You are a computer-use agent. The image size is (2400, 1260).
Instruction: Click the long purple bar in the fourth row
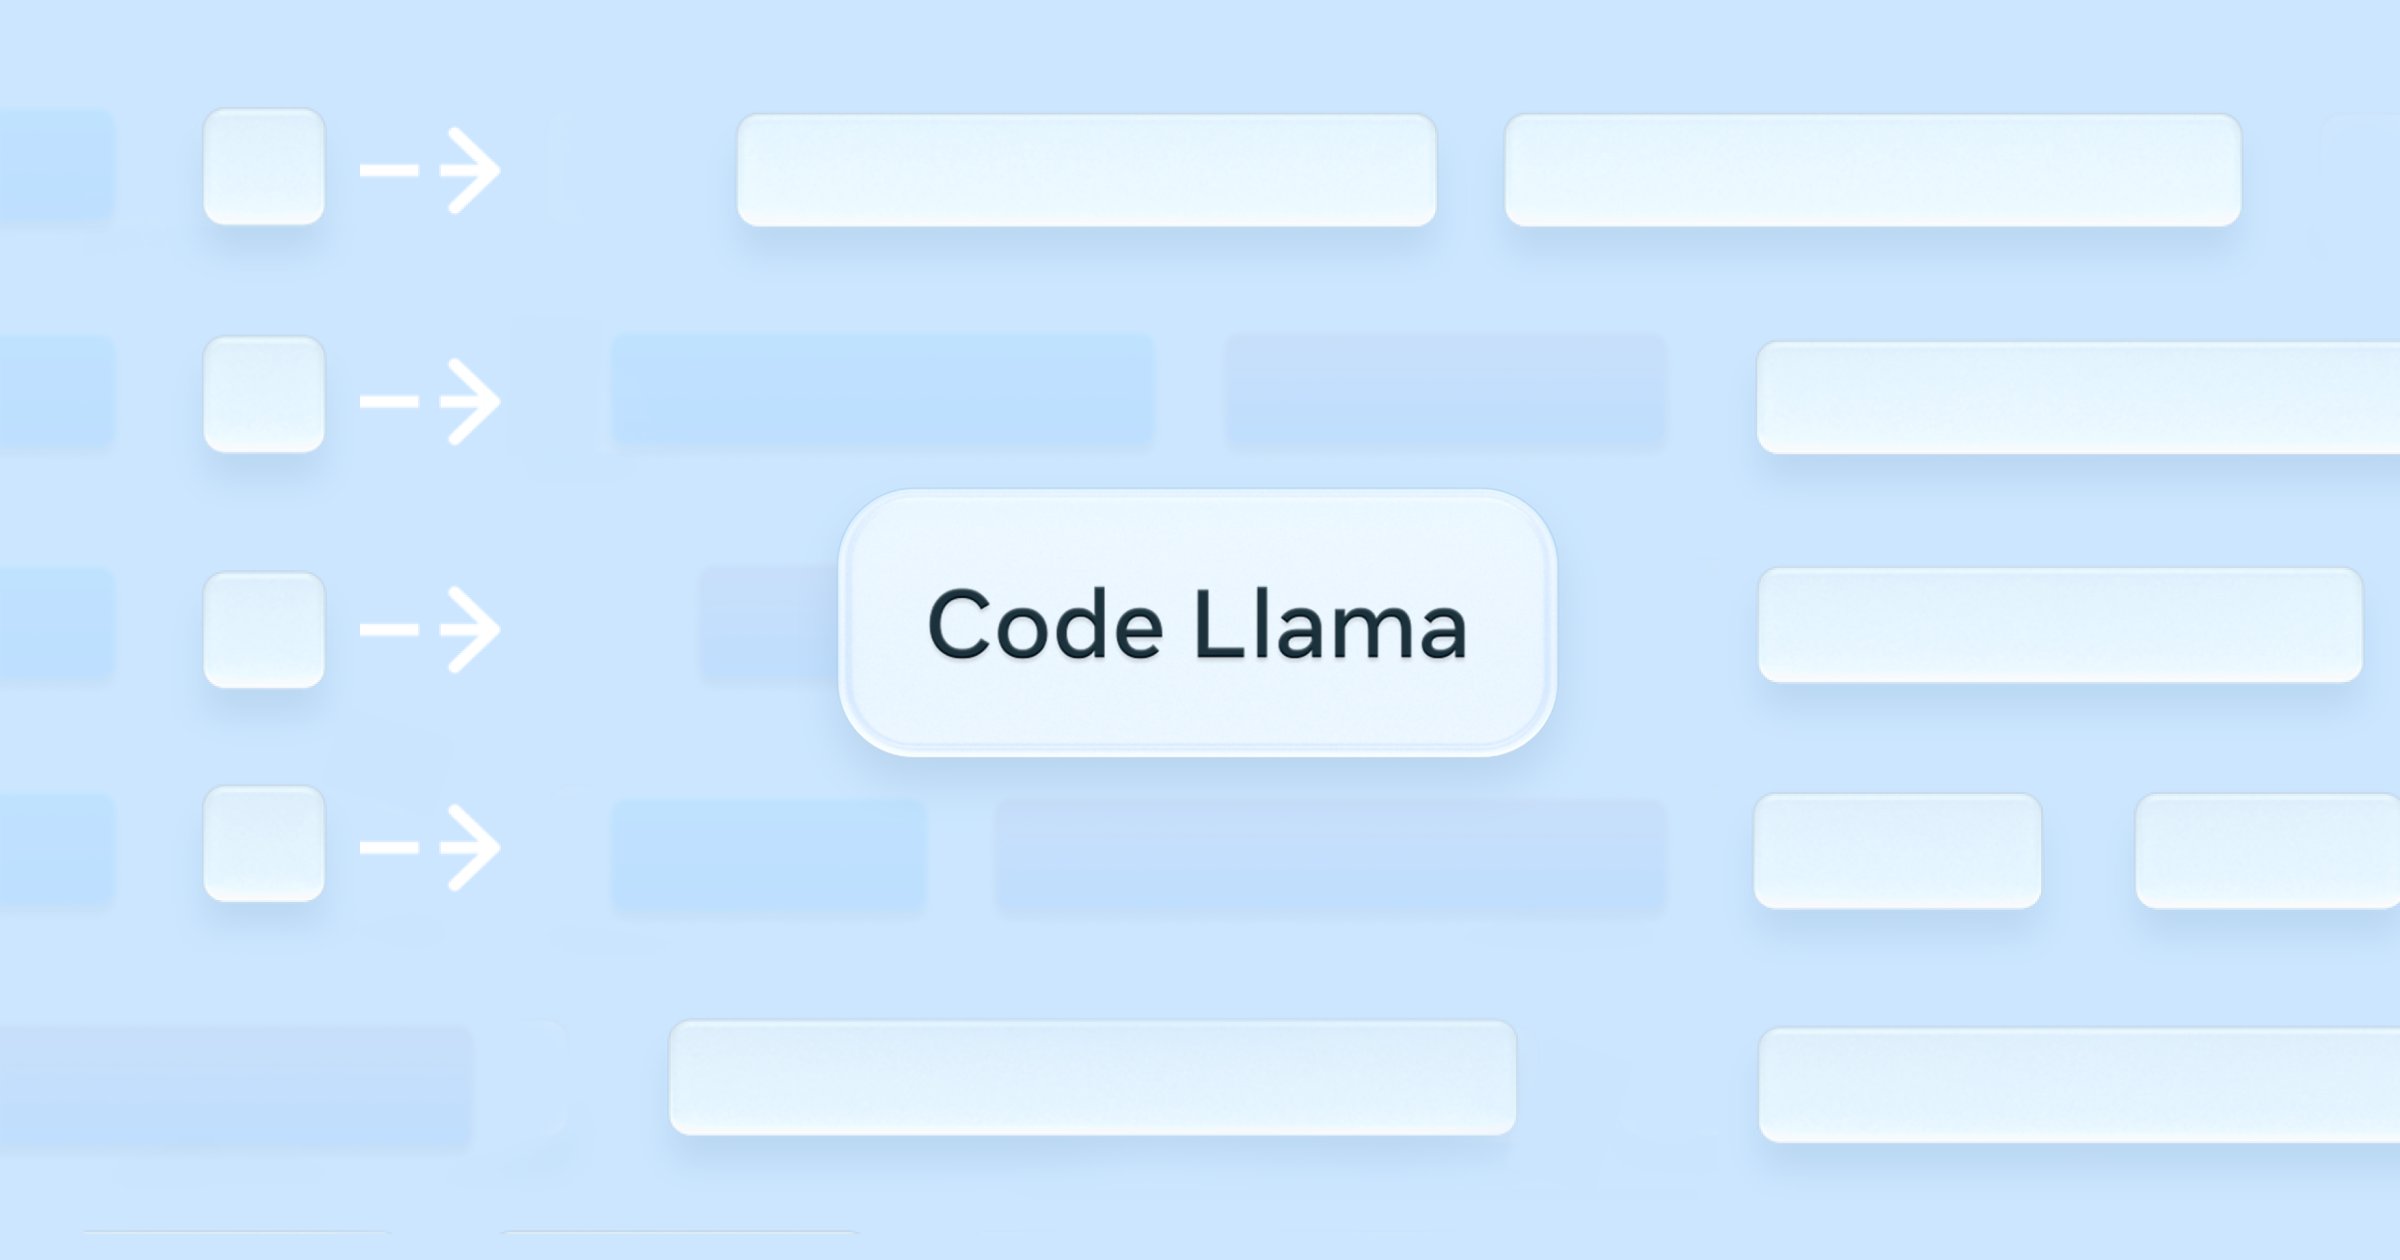(x=1330, y=855)
